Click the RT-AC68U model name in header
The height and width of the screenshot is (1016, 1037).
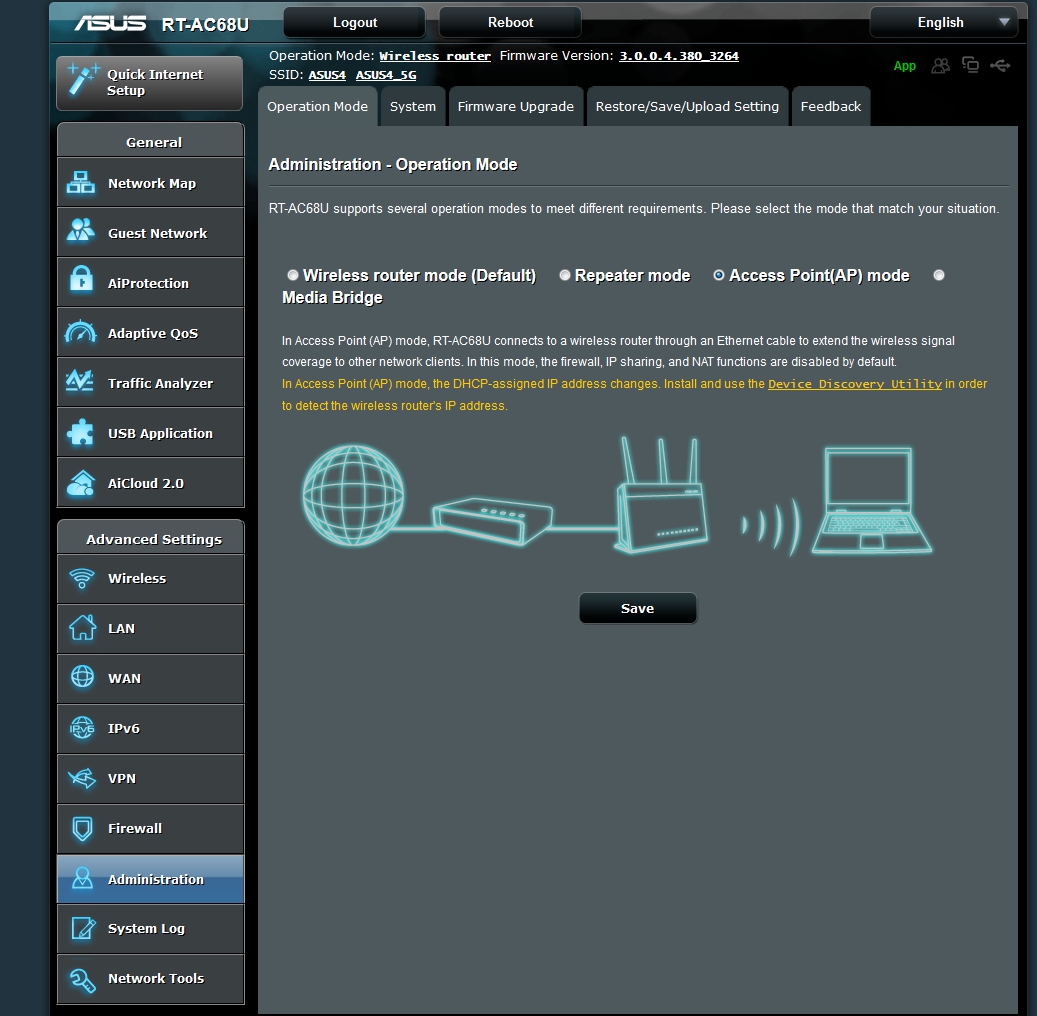[x=205, y=24]
